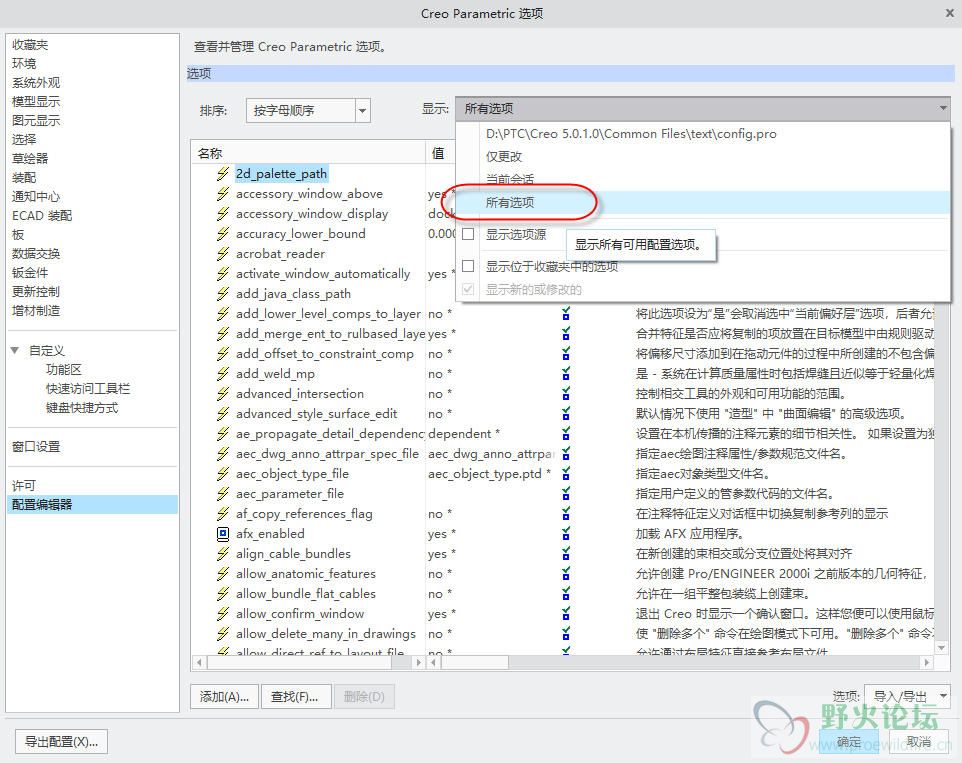
Task: Open 钣金件 category in sidebar
Action: coord(30,273)
